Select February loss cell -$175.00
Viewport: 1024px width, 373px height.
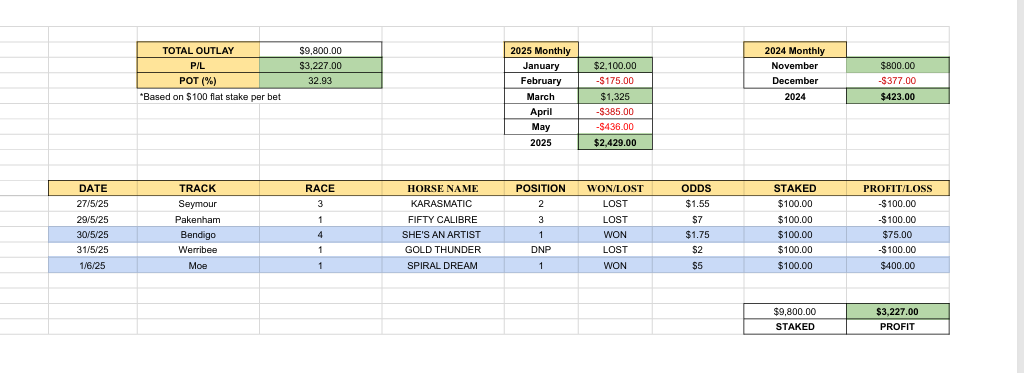point(615,81)
